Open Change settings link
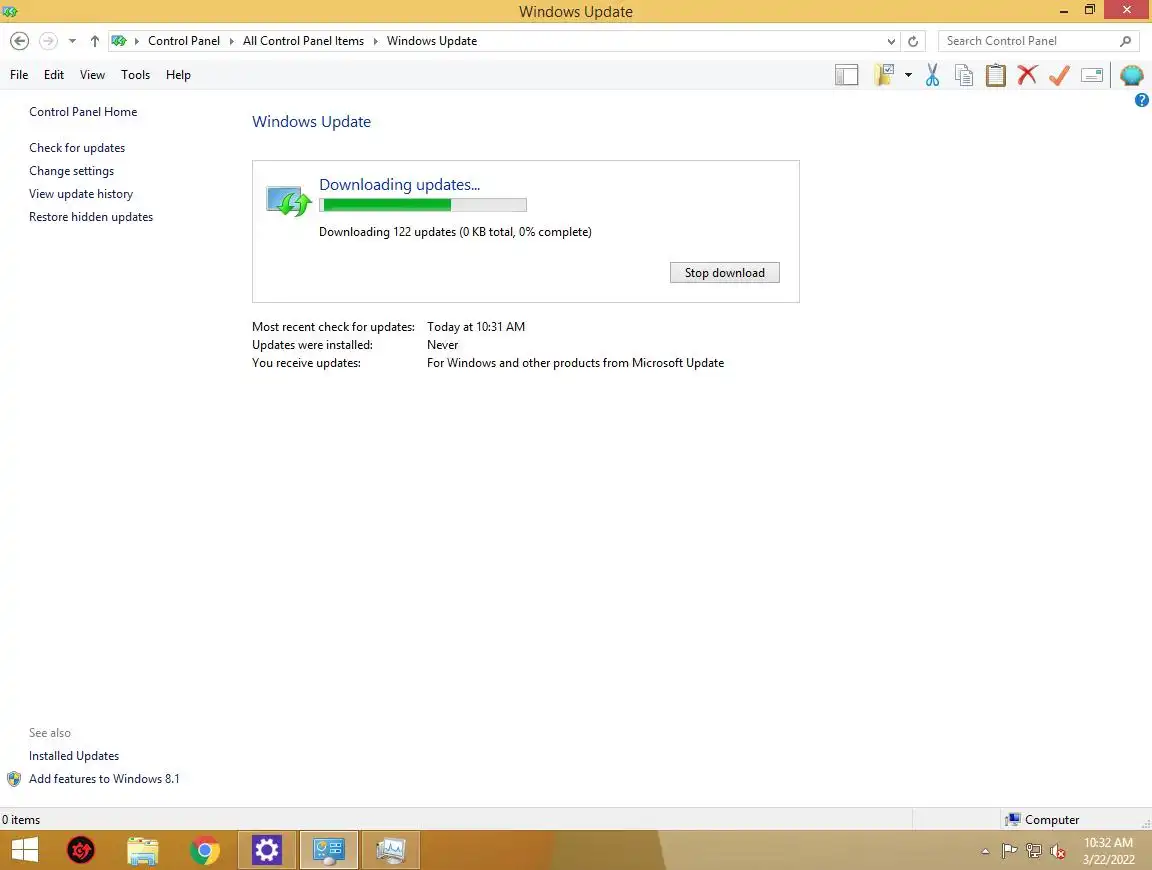The width and height of the screenshot is (1152, 870). tap(71, 170)
